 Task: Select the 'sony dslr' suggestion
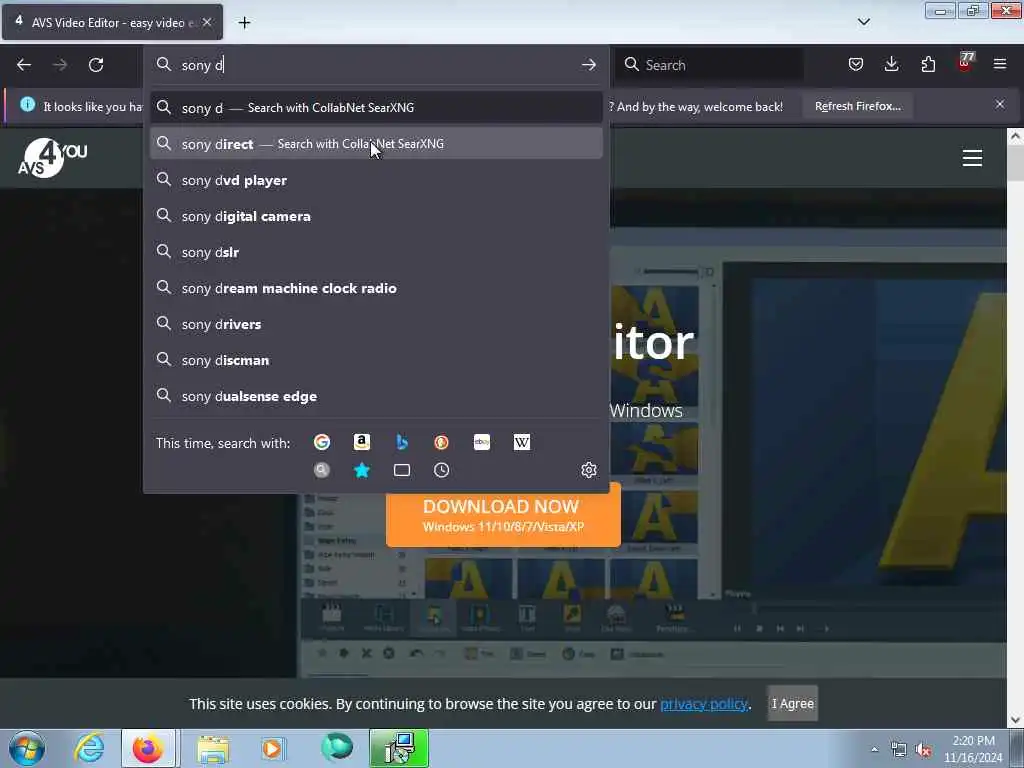[x=376, y=252]
